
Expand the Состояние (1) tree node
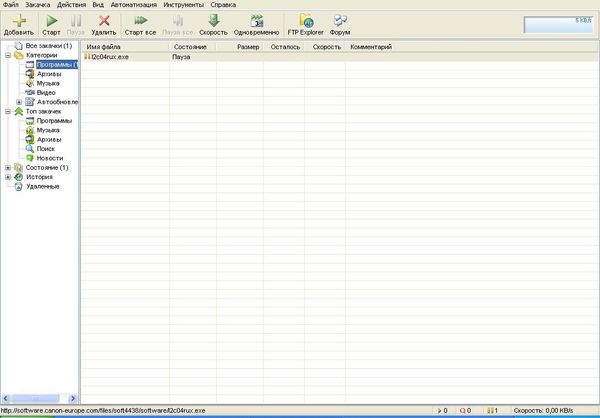point(8,167)
